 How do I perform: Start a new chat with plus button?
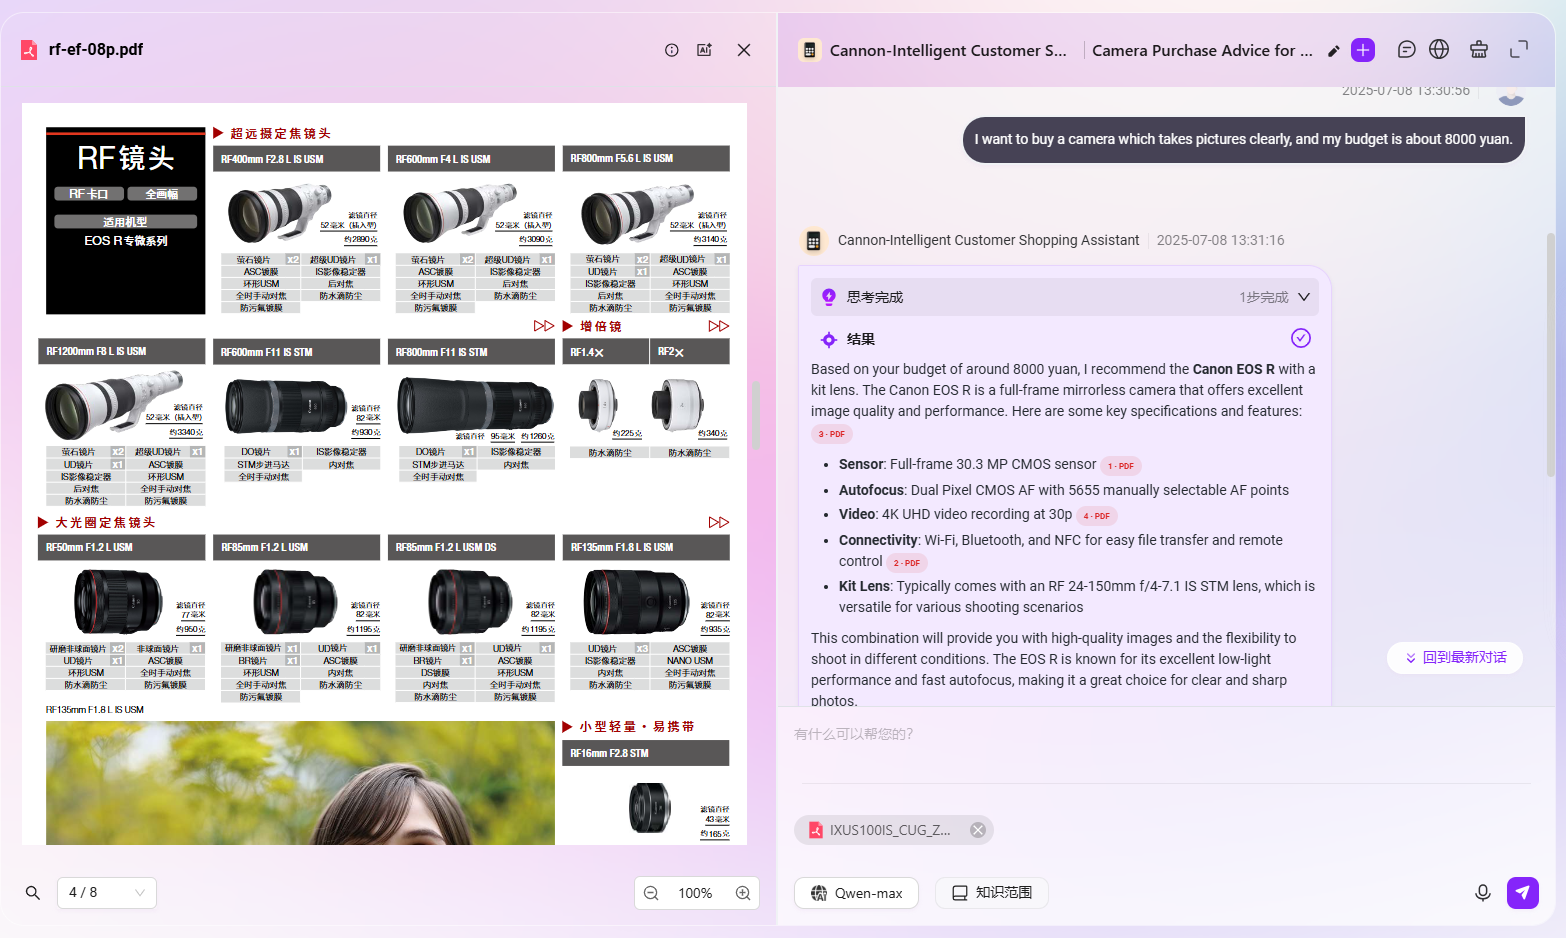point(1363,50)
